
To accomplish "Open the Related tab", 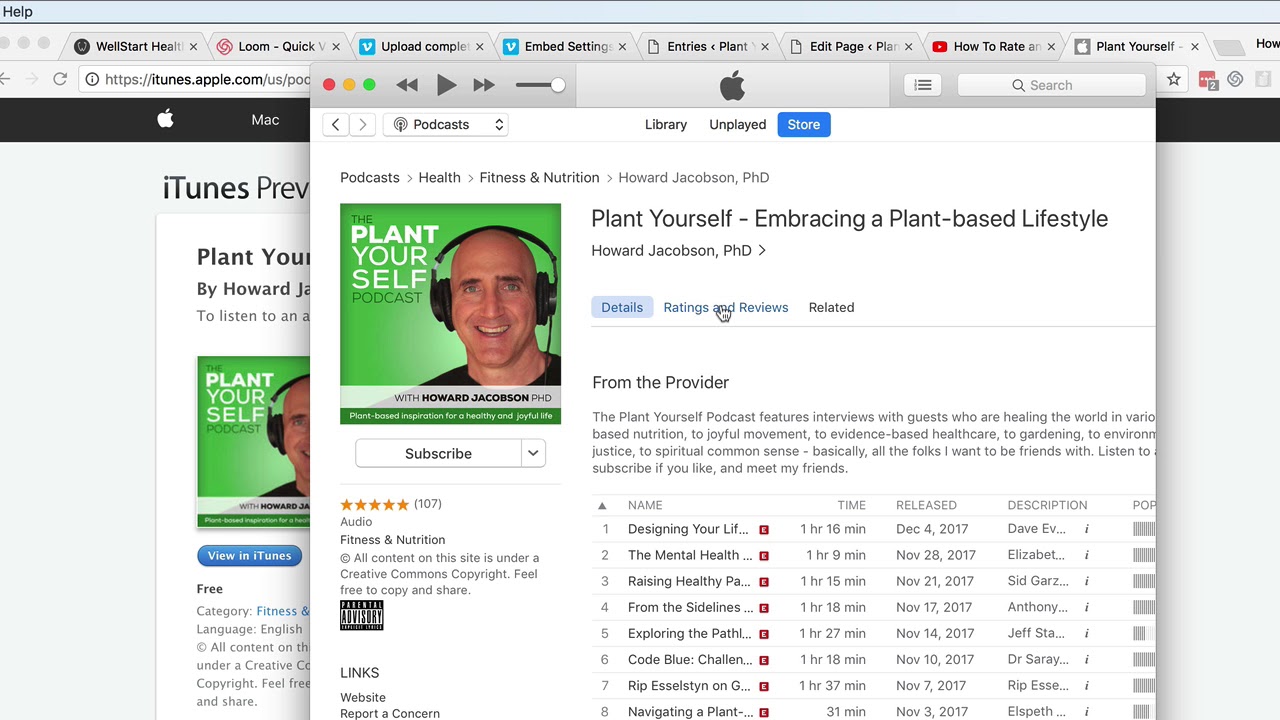I will [831, 307].
